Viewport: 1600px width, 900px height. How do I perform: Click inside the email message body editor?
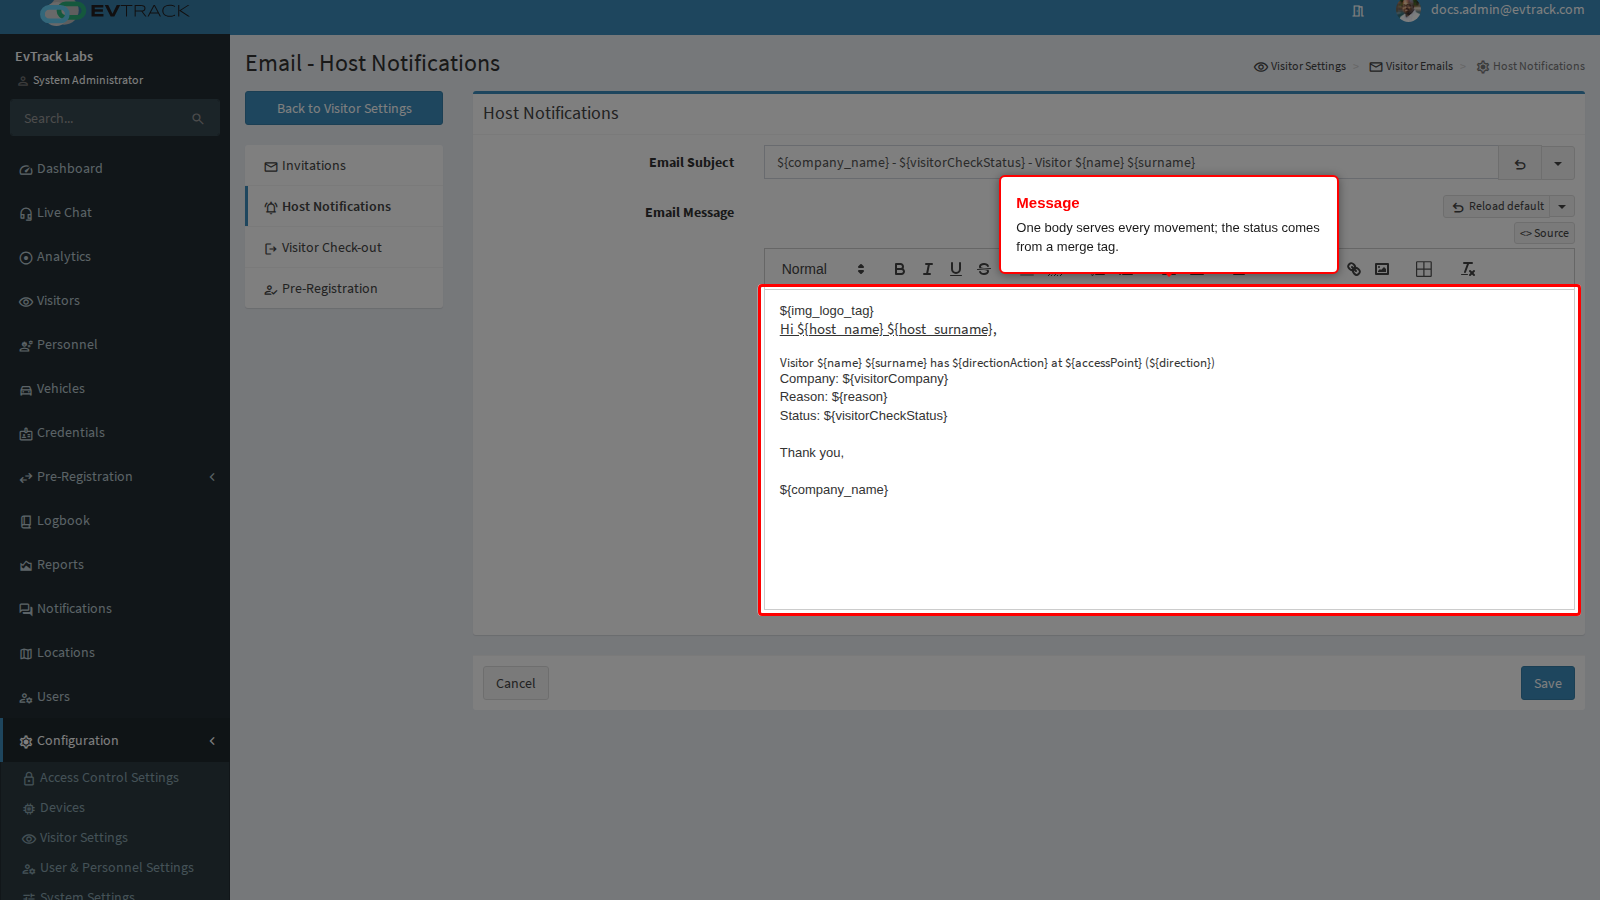click(1169, 450)
